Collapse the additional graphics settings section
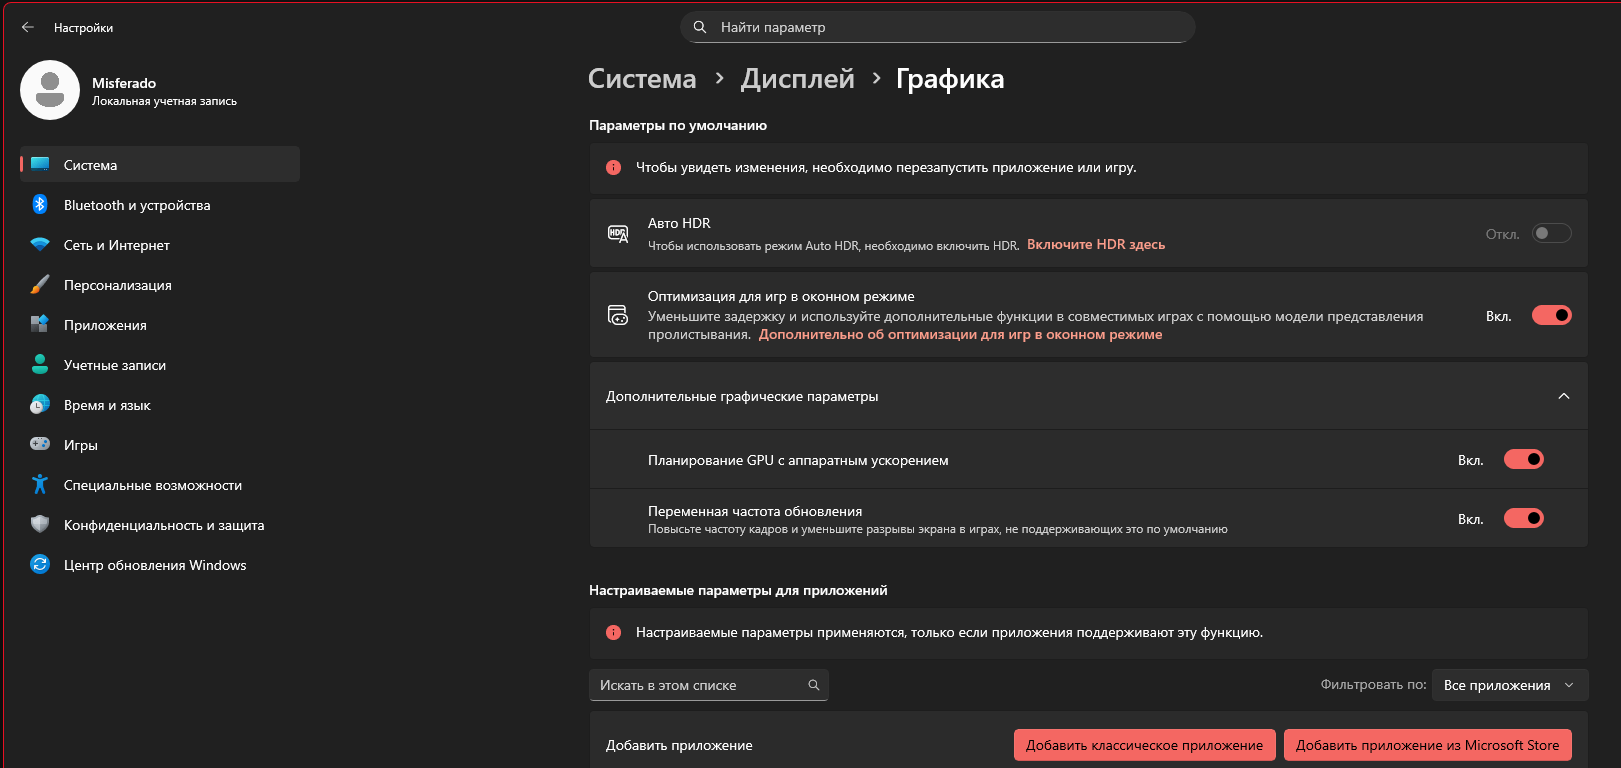1621x768 pixels. click(1564, 396)
